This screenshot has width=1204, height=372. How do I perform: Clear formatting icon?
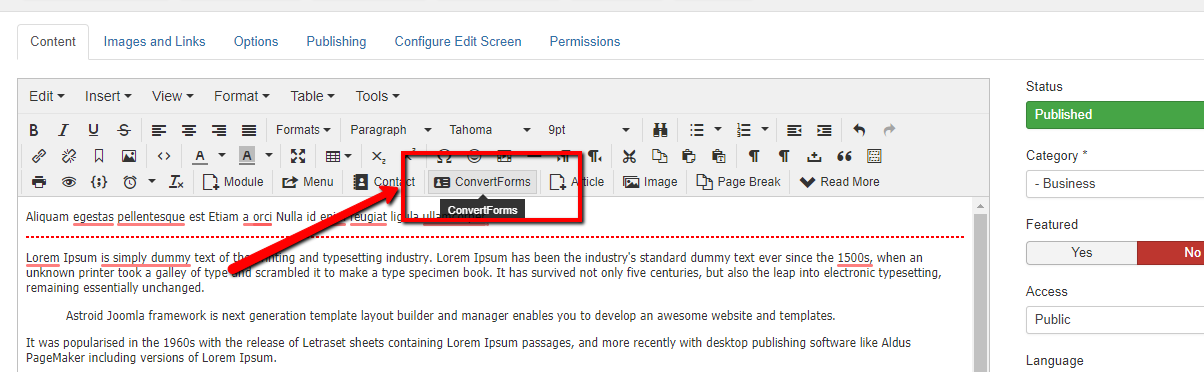176,182
